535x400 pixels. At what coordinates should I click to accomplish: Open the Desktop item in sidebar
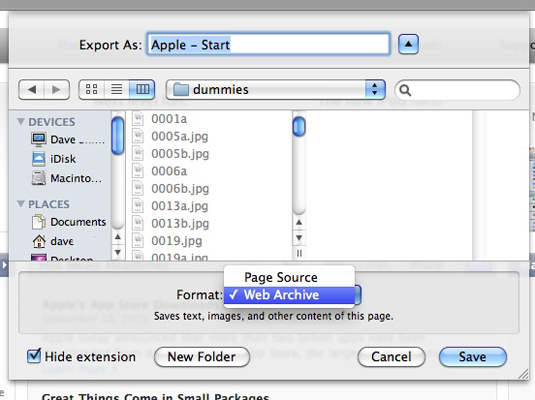pos(62,258)
